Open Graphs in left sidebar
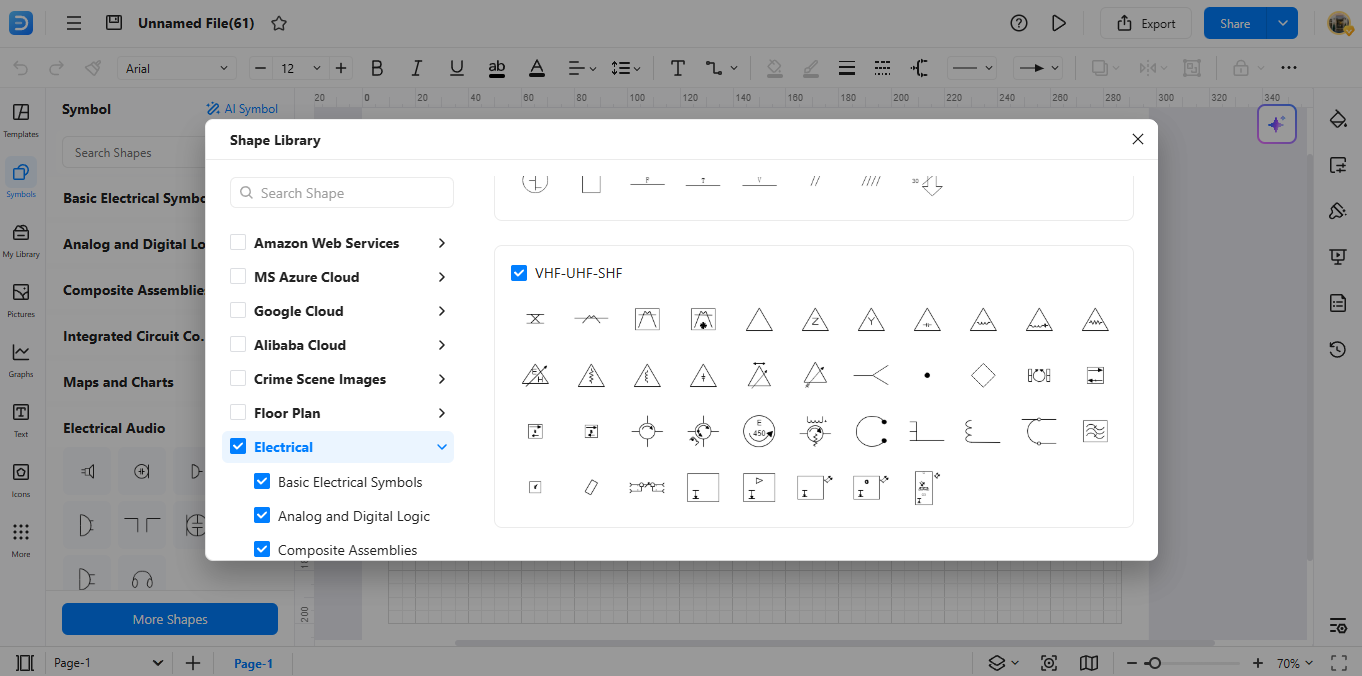The image size is (1362, 676). pyautogui.click(x=21, y=360)
